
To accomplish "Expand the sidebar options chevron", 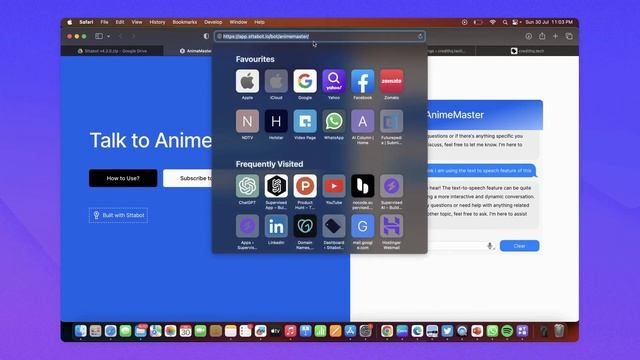I will pyautogui.click(x=108, y=36).
